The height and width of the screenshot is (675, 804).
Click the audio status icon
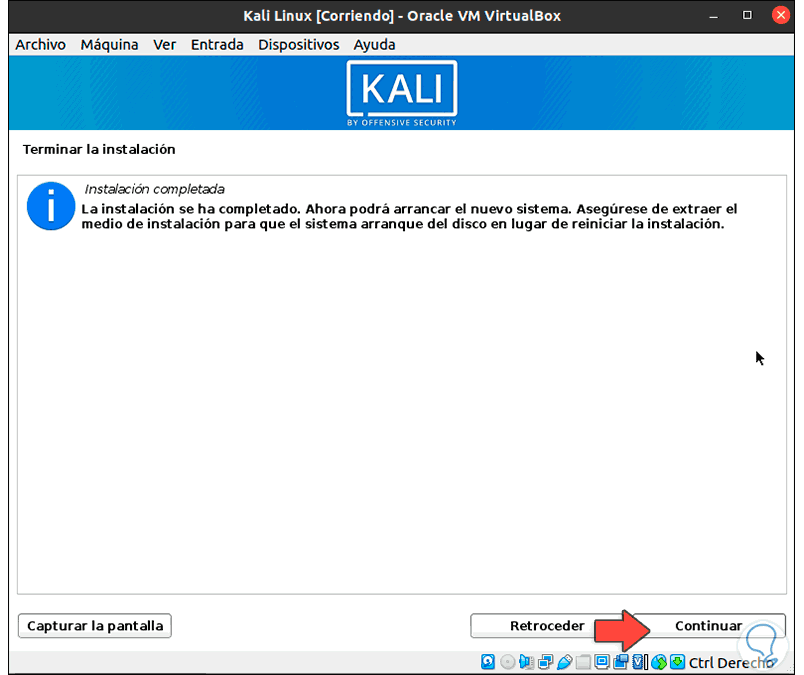[x=527, y=662]
